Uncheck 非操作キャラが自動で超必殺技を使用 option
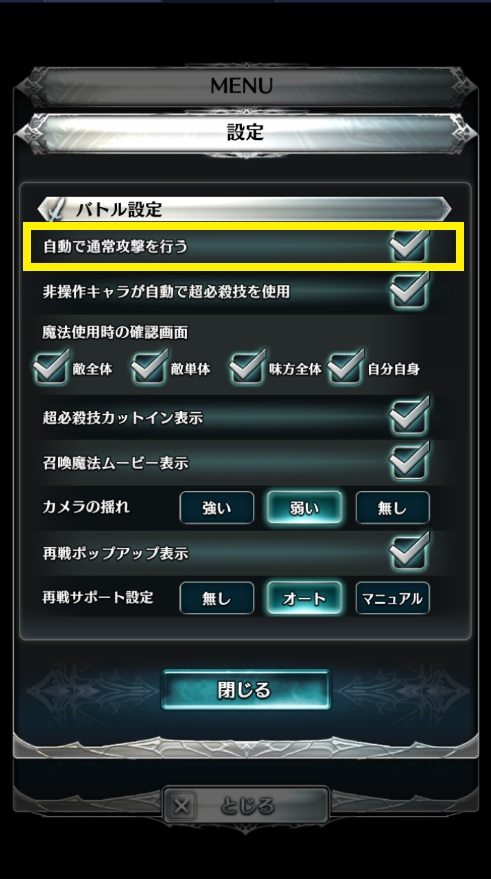 point(410,290)
